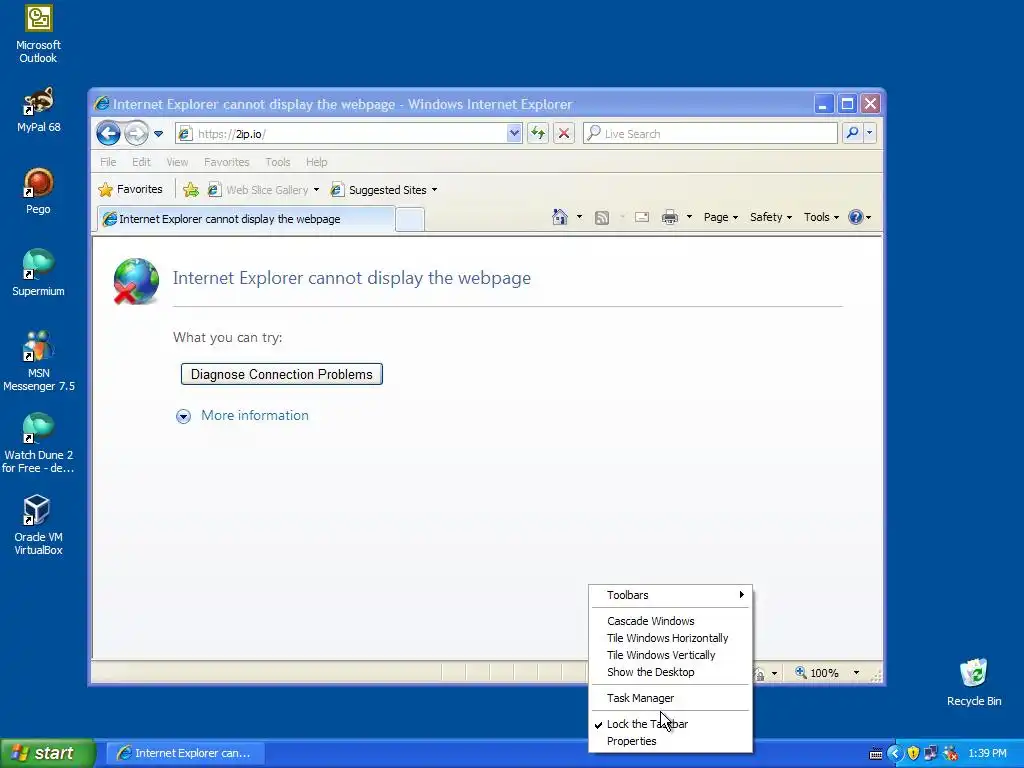The height and width of the screenshot is (768, 1024).
Task: Select MyPal 68 desktop icon
Action: click(x=39, y=110)
